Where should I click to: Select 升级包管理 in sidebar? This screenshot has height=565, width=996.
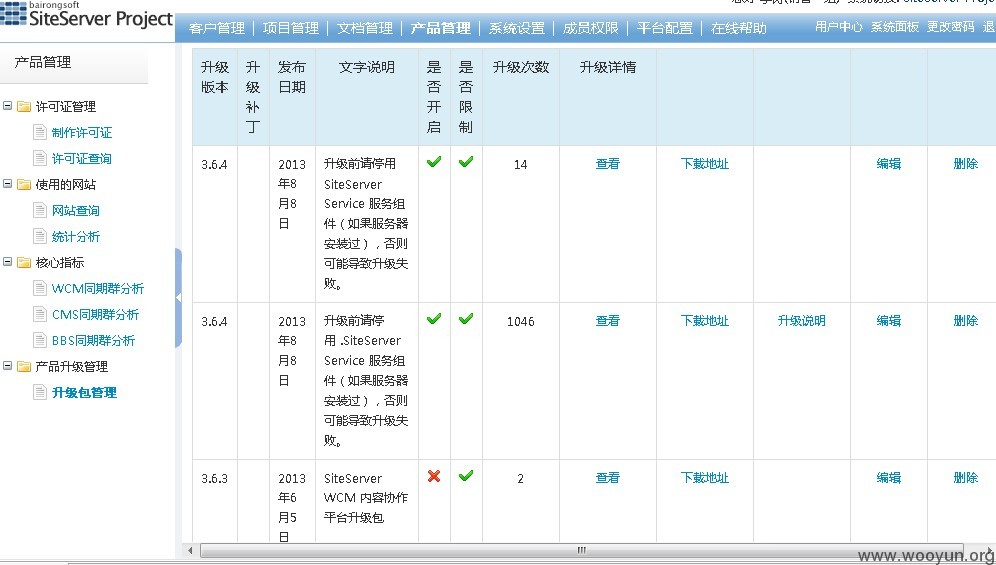pos(84,392)
